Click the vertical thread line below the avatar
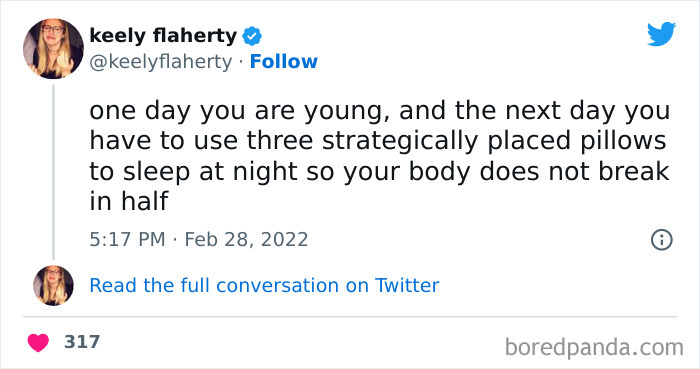The width and height of the screenshot is (700, 369). [54, 172]
